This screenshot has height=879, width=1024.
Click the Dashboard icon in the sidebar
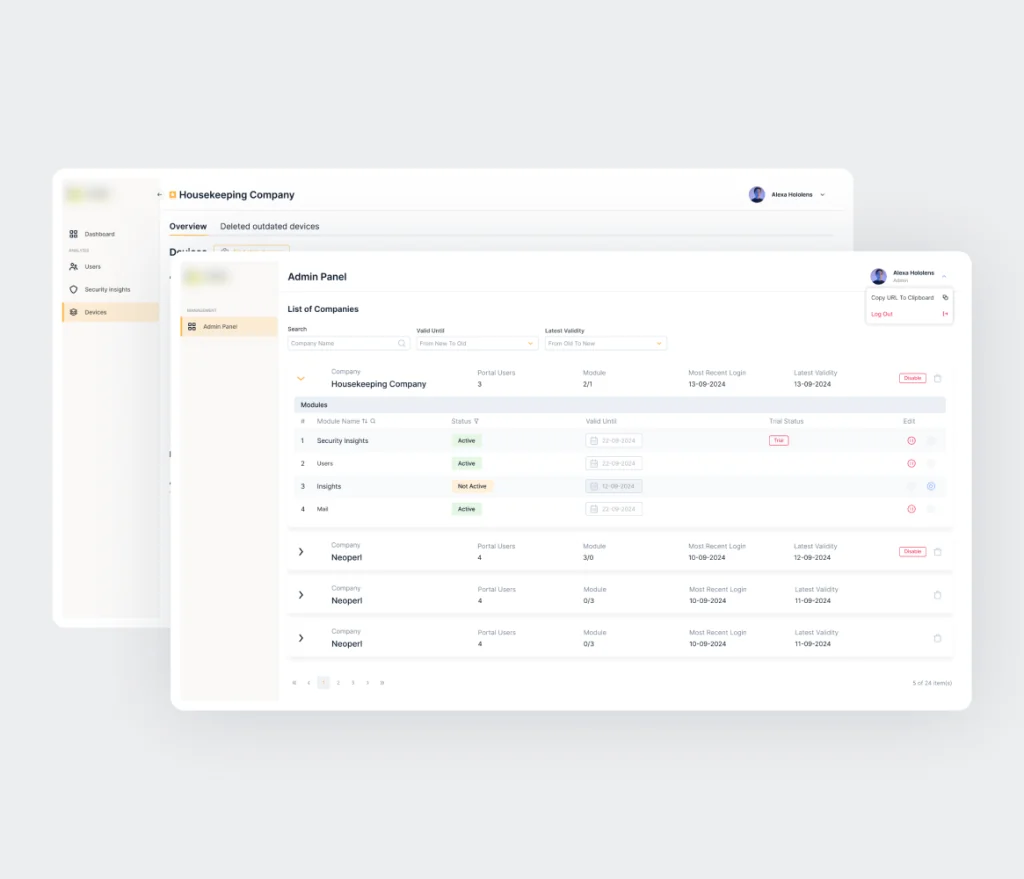tap(74, 234)
